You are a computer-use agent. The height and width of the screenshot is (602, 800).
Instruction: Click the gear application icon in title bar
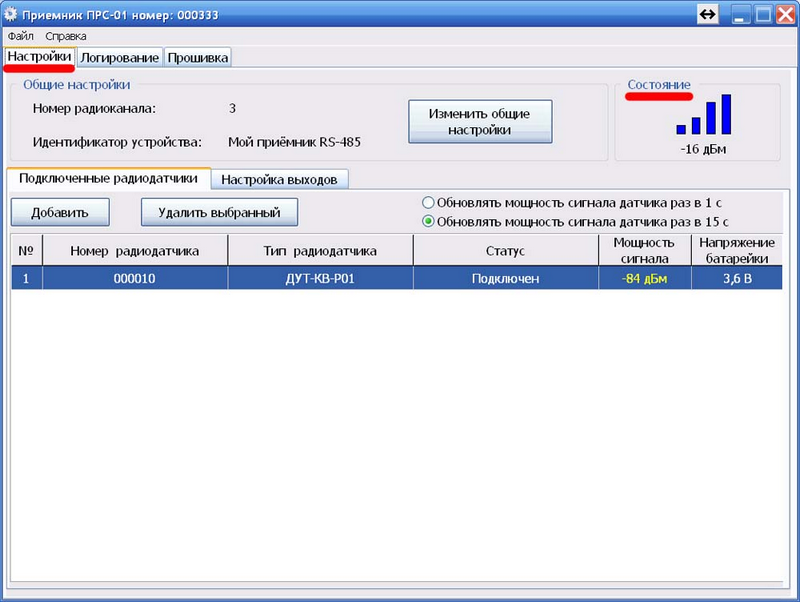pyautogui.click(x=10, y=14)
